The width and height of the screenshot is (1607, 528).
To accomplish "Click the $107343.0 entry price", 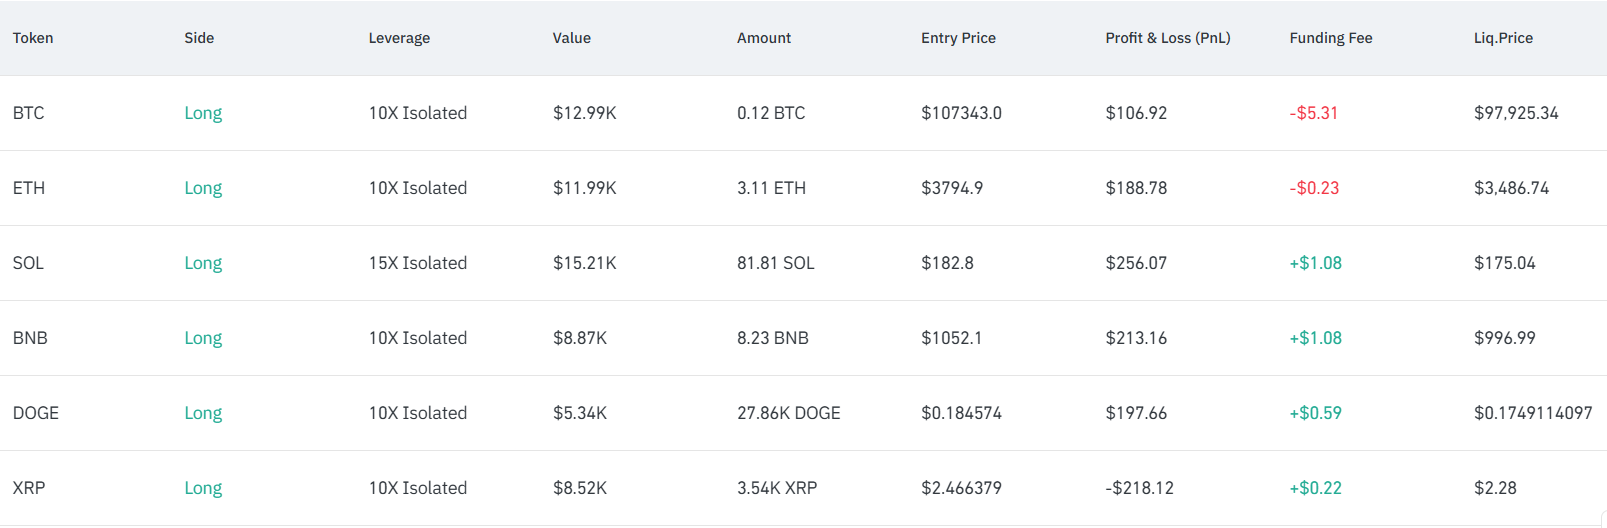I will click(961, 113).
